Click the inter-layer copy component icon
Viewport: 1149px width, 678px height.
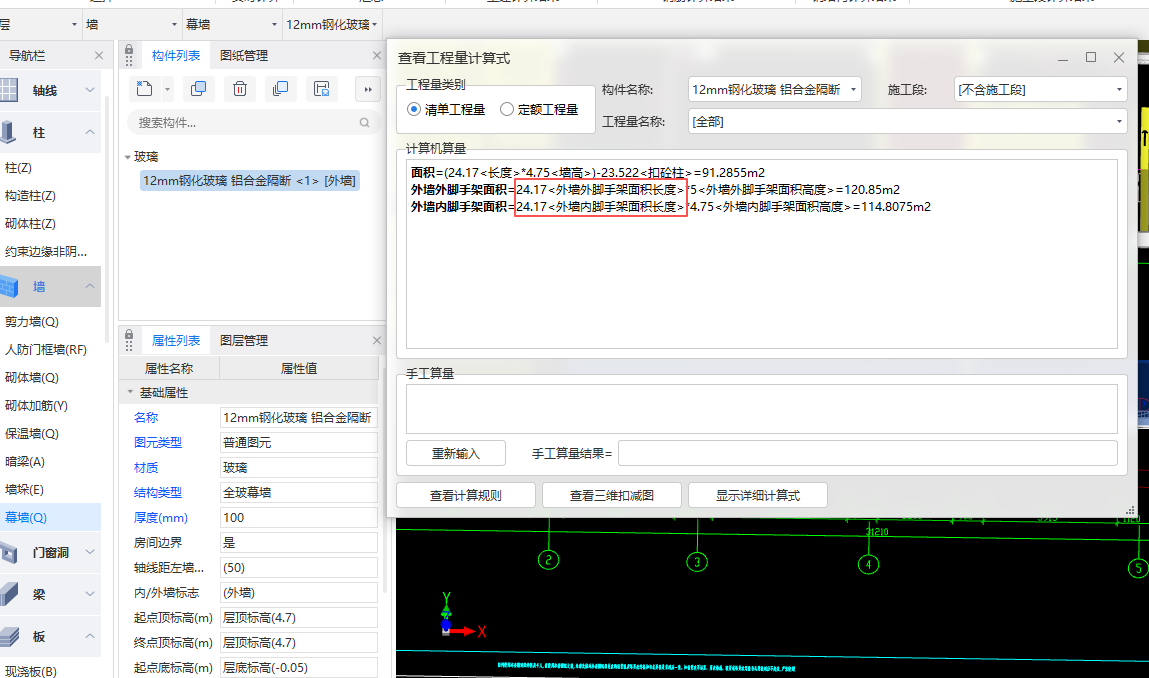pos(280,89)
